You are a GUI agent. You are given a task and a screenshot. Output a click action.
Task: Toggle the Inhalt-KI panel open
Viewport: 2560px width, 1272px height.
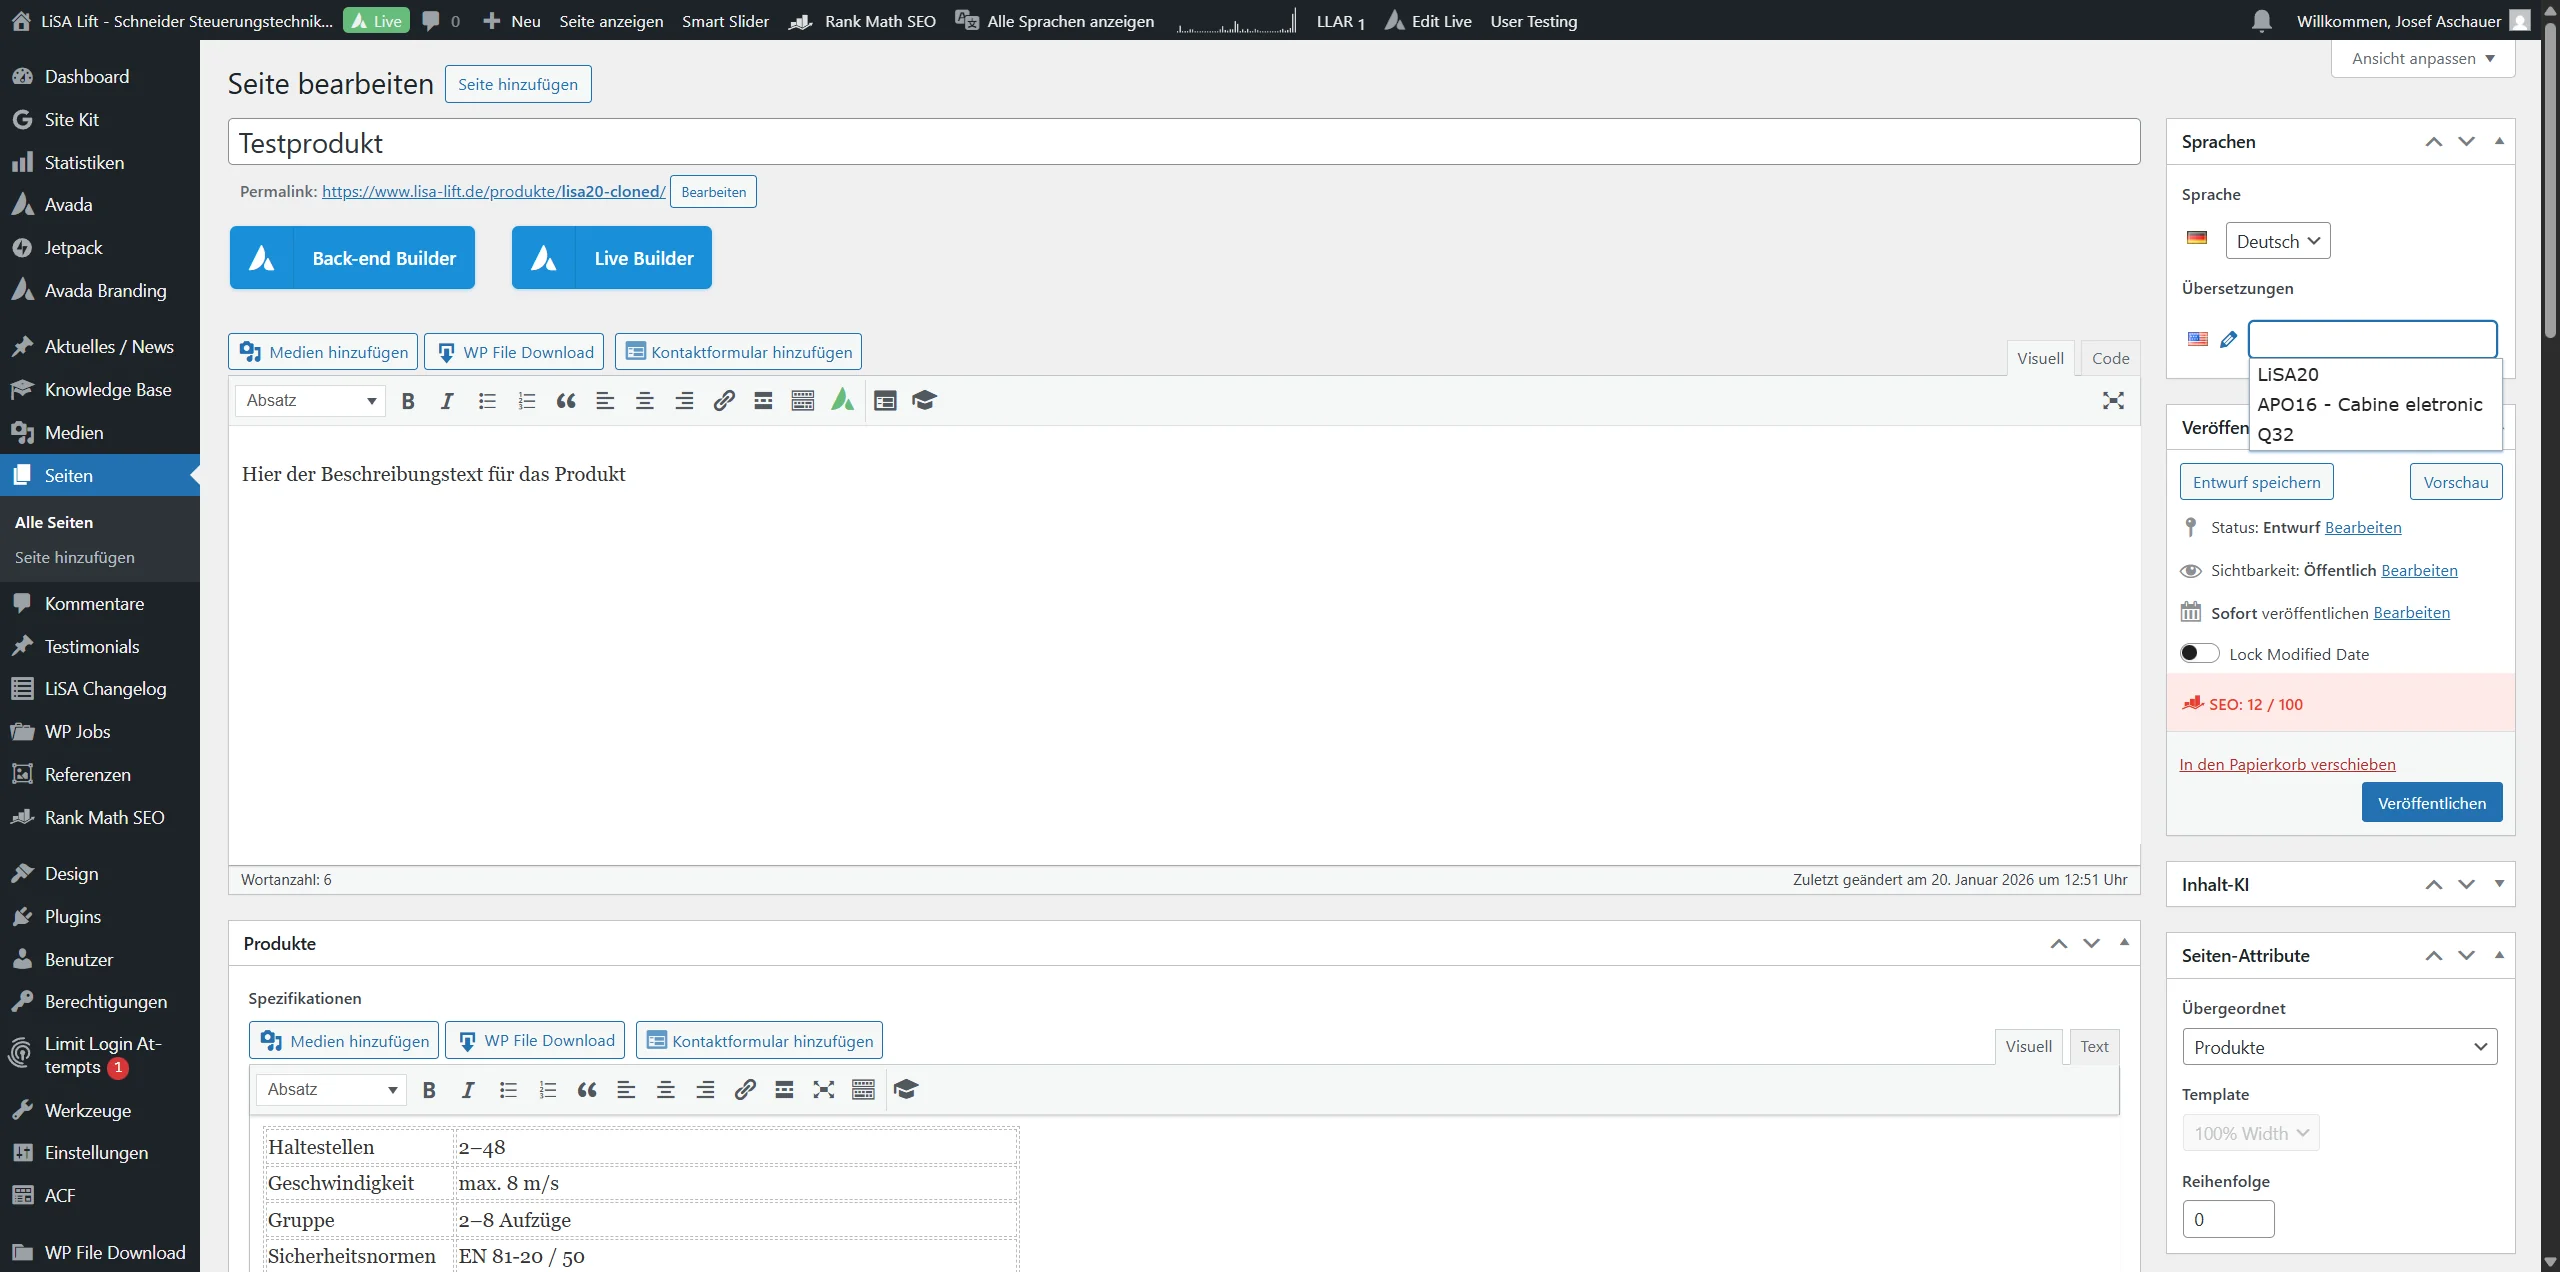2499,884
